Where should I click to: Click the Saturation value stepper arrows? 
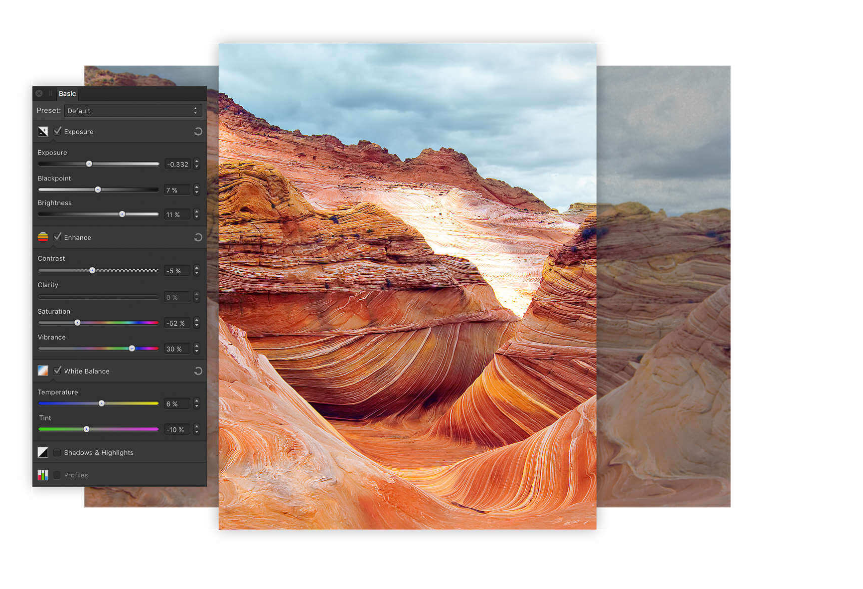point(197,323)
